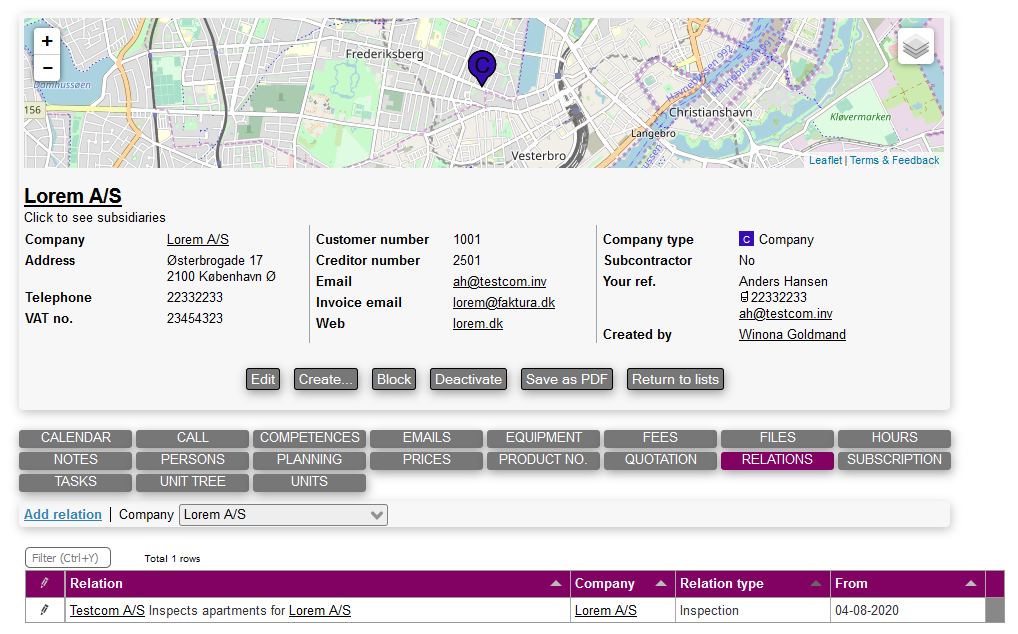The image size is (1018, 634).
Task: Click the Add relation link
Action: (x=63, y=515)
